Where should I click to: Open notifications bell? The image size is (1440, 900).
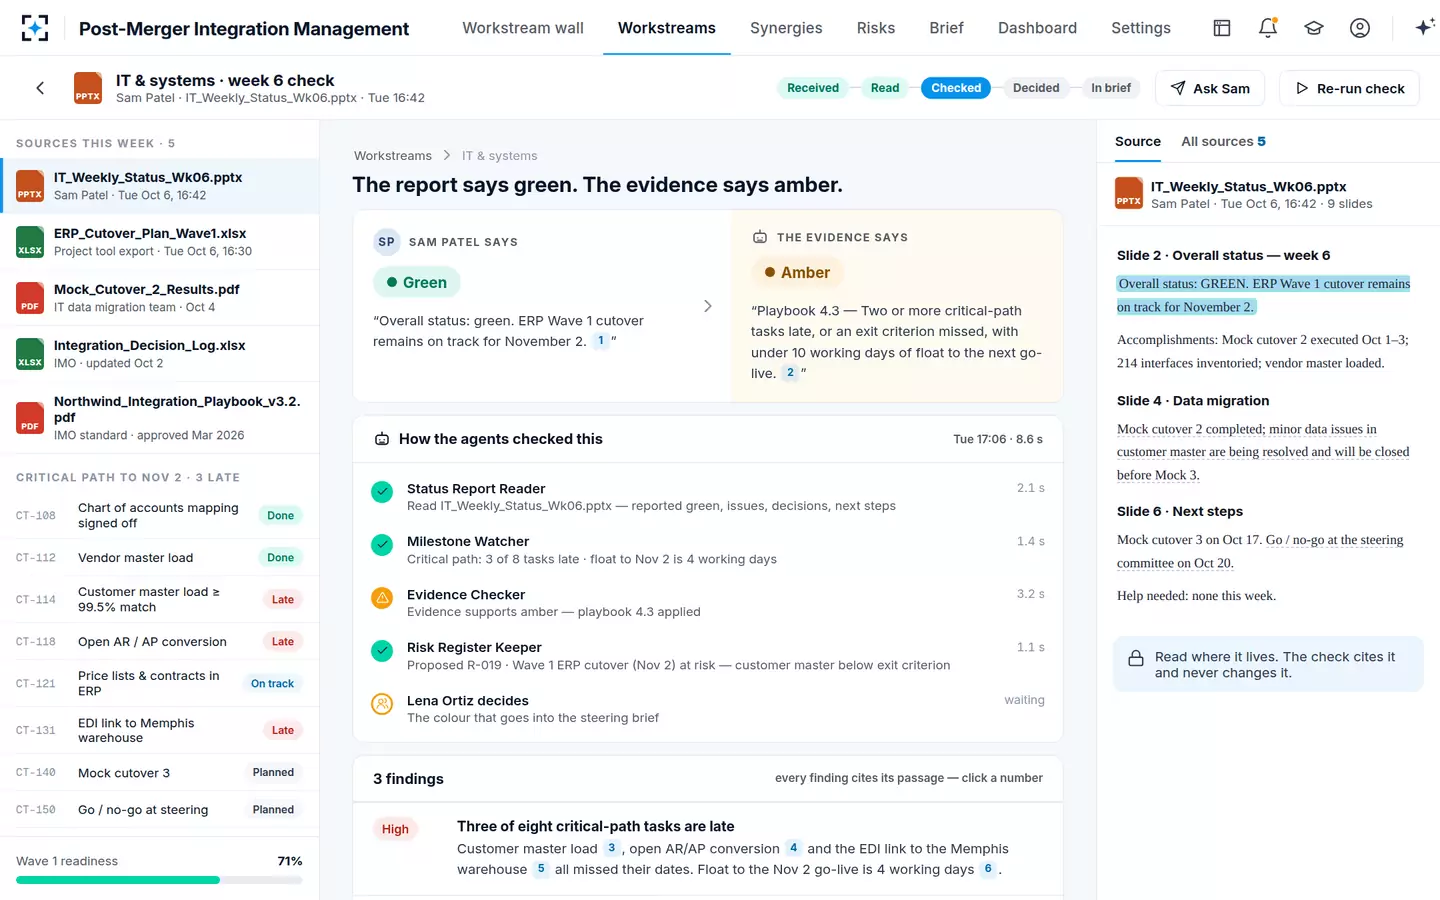point(1268,28)
